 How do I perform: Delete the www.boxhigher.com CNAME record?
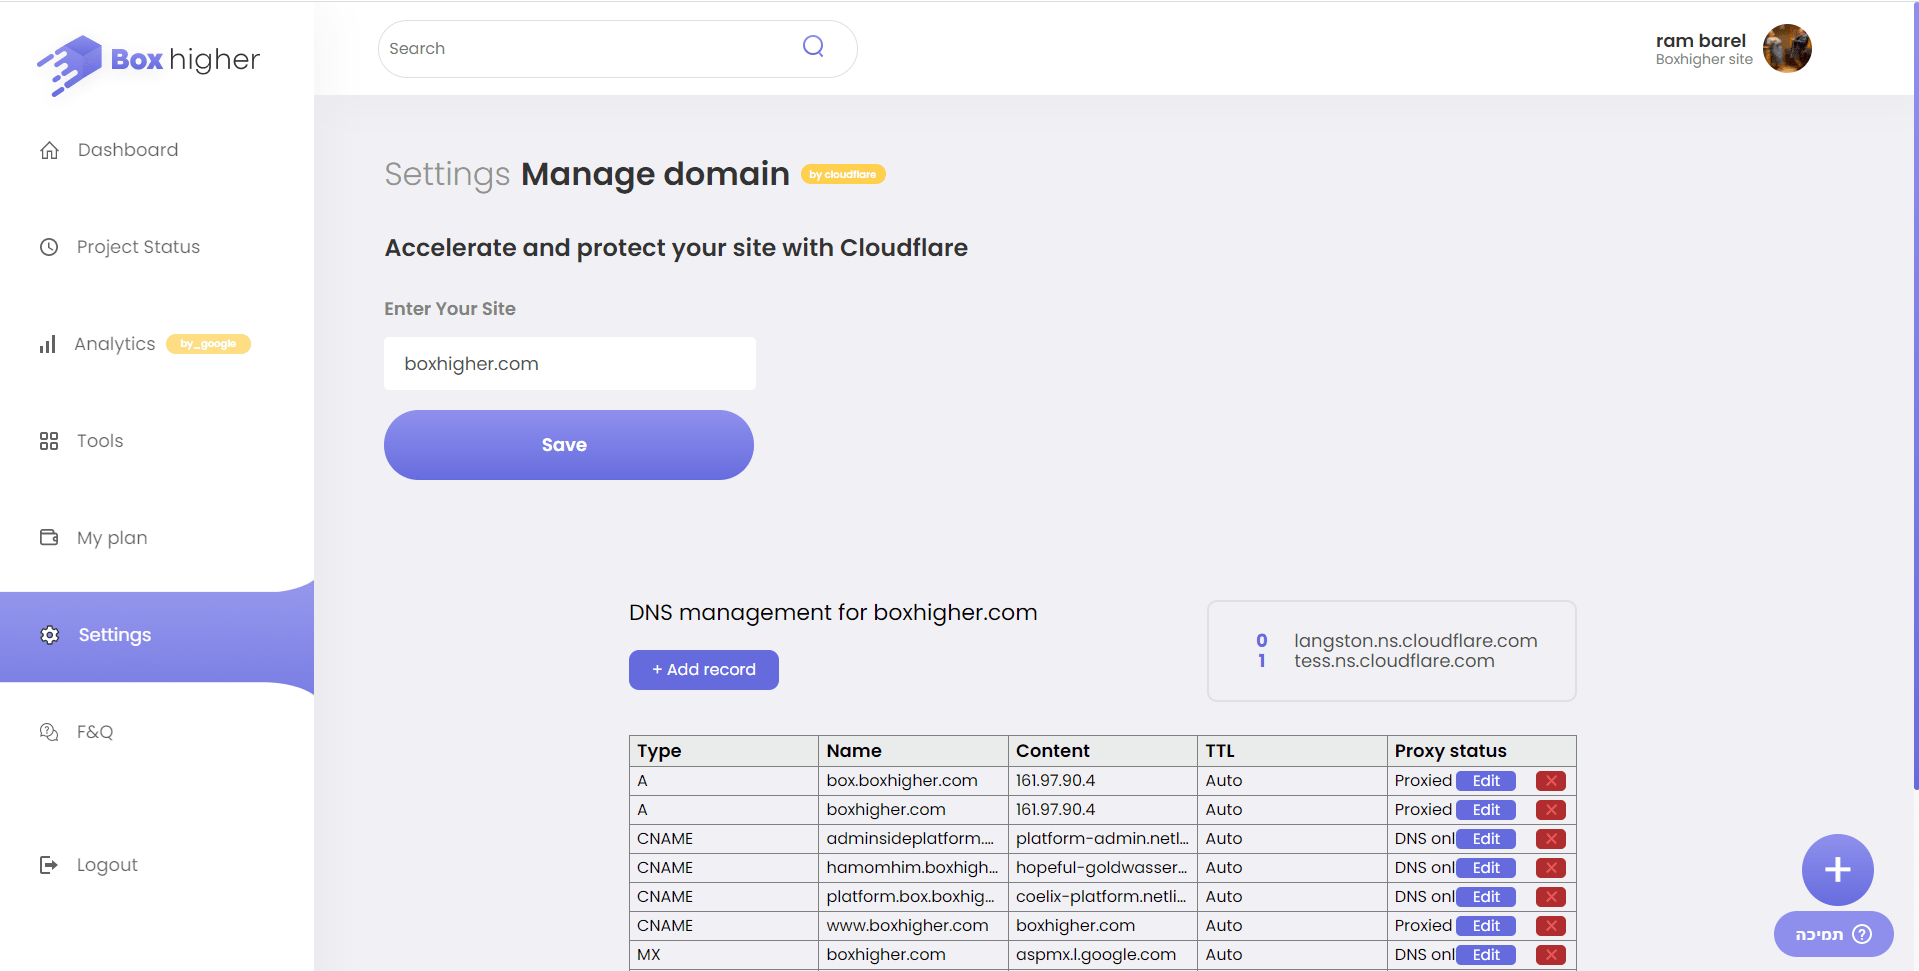click(x=1550, y=926)
